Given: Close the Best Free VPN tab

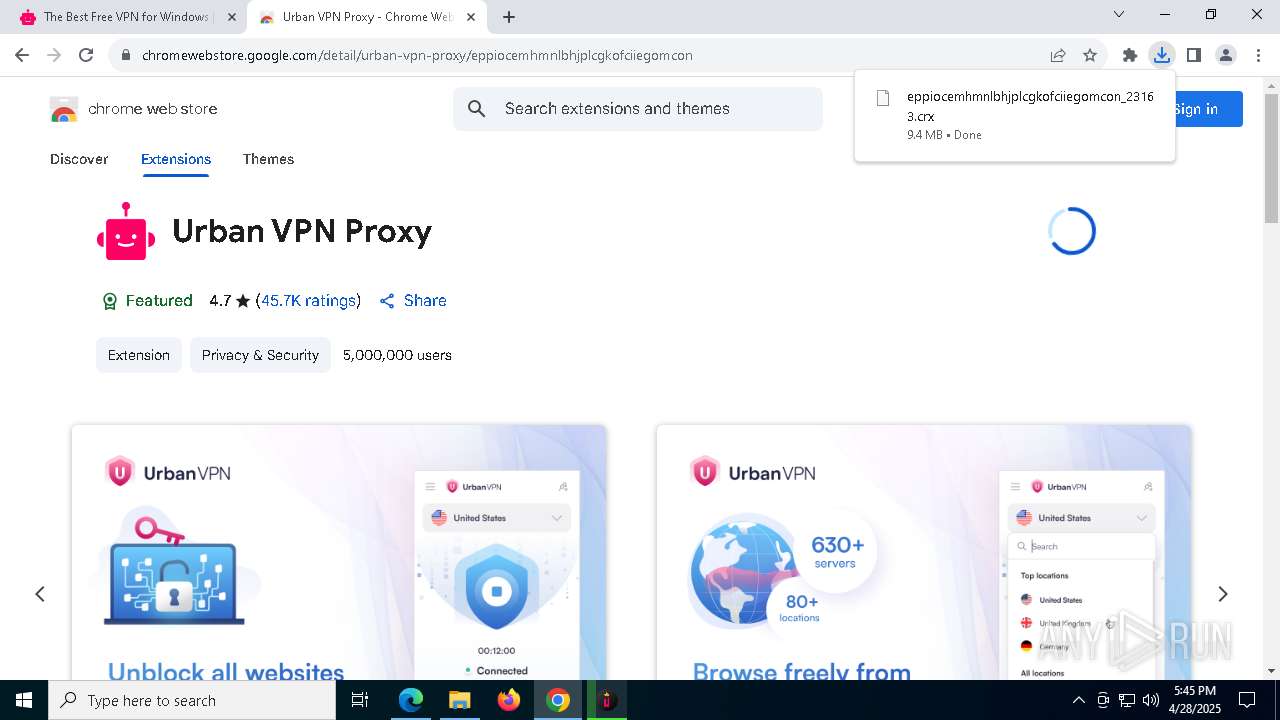Looking at the screenshot, I should click(x=232, y=17).
